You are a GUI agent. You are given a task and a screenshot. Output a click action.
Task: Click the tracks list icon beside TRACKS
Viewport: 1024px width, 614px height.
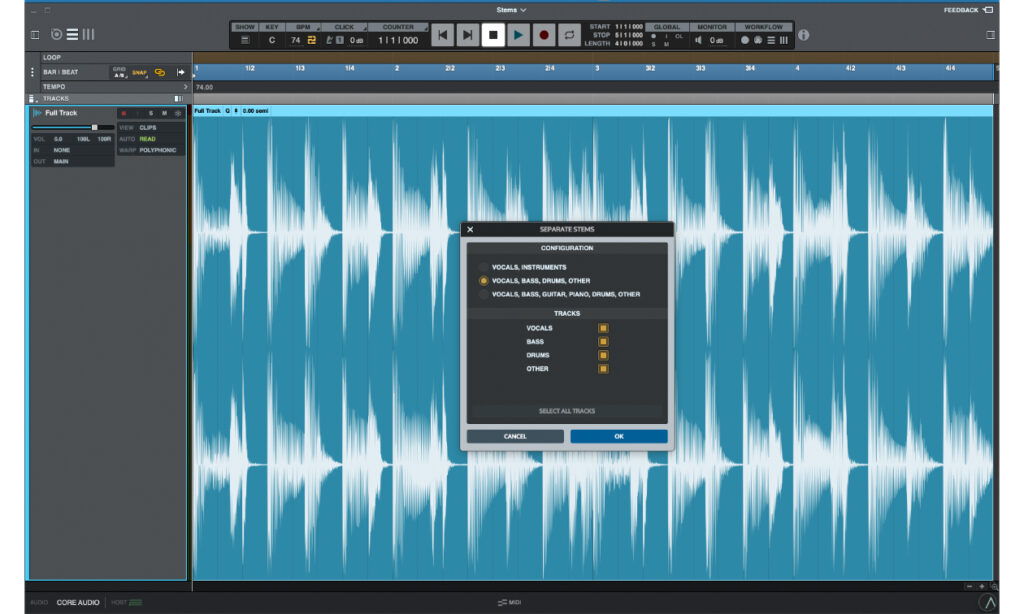pyautogui.click(x=31, y=99)
